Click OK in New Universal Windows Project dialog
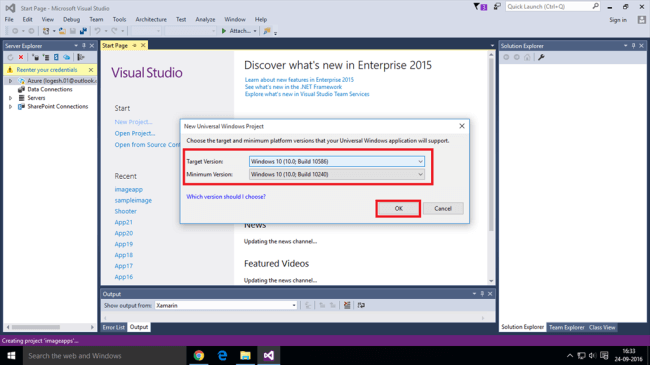This screenshot has width=650, height=365. pyautogui.click(x=398, y=209)
